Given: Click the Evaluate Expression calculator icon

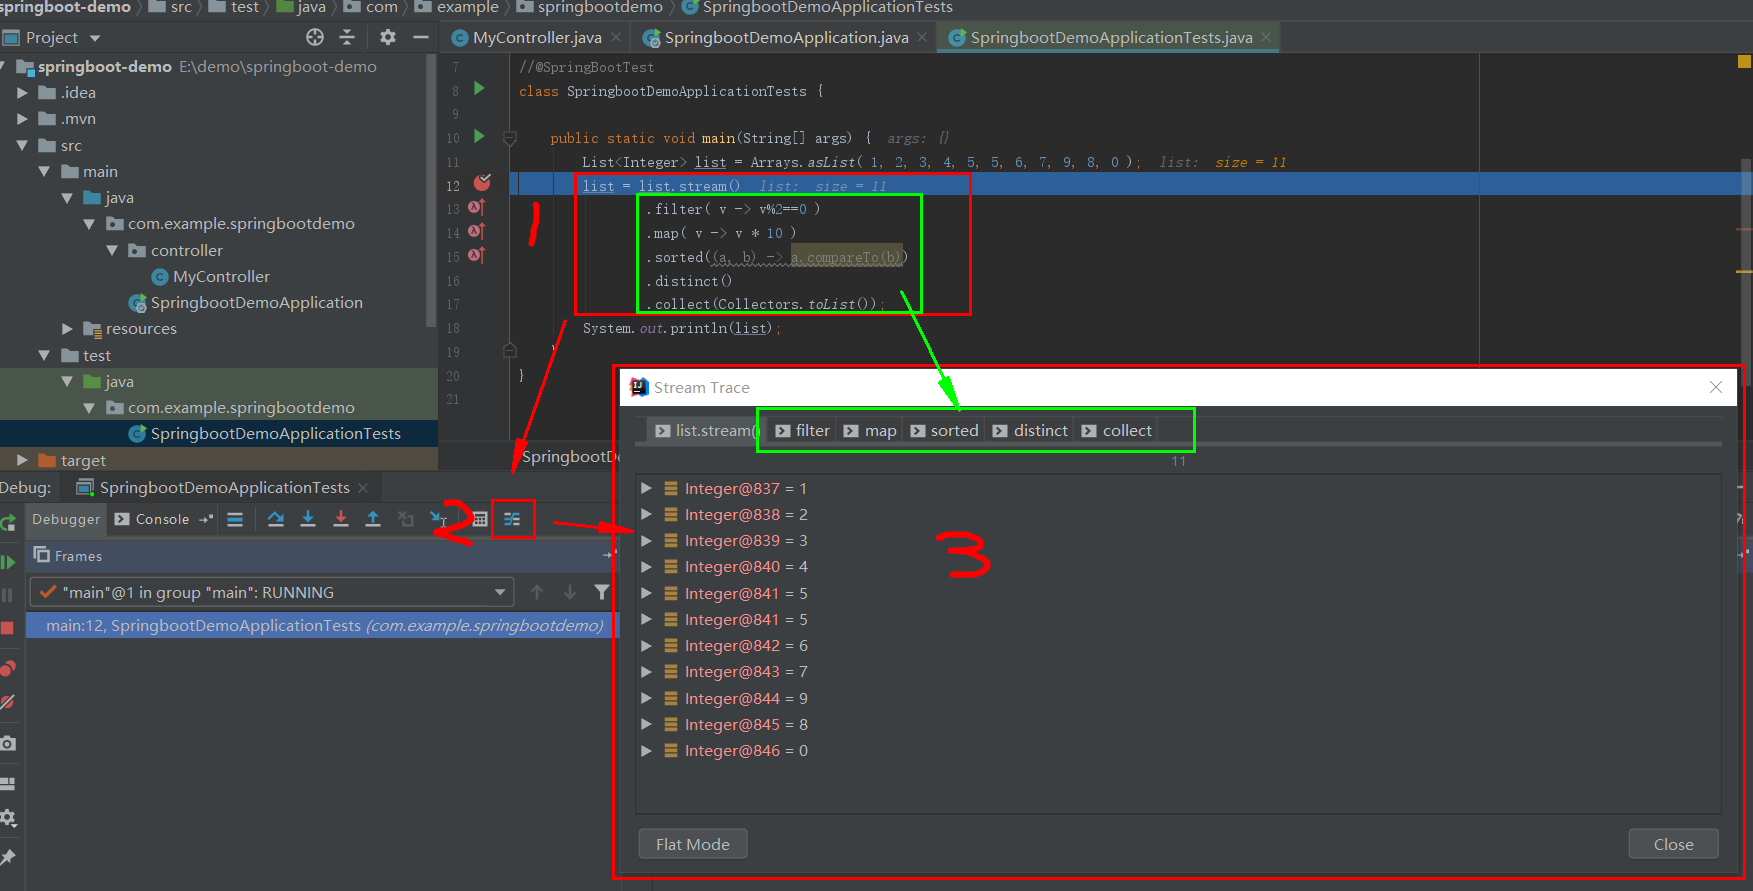Looking at the screenshot, I should pos(480,519).
